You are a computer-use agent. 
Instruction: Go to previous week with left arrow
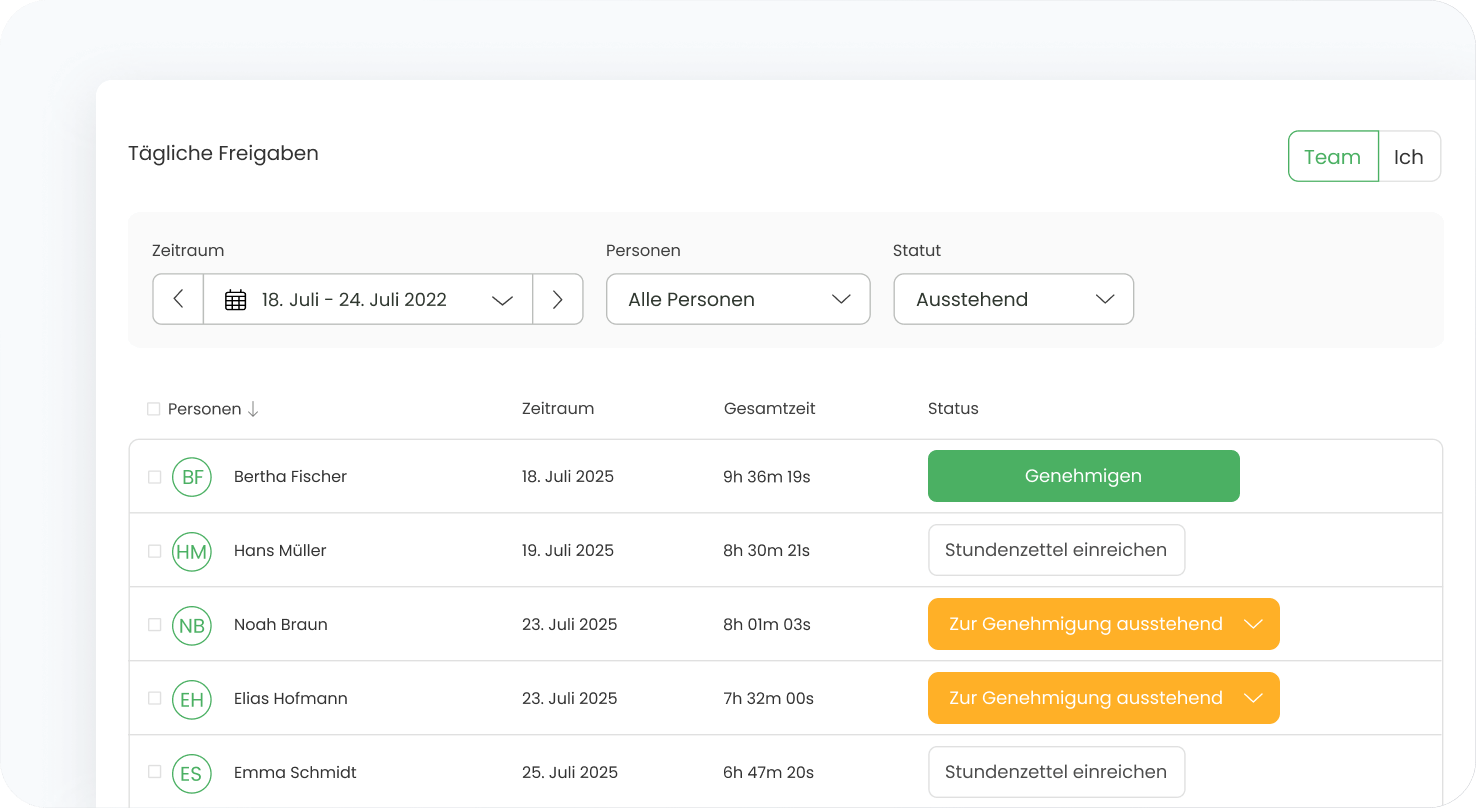point(178,299)
